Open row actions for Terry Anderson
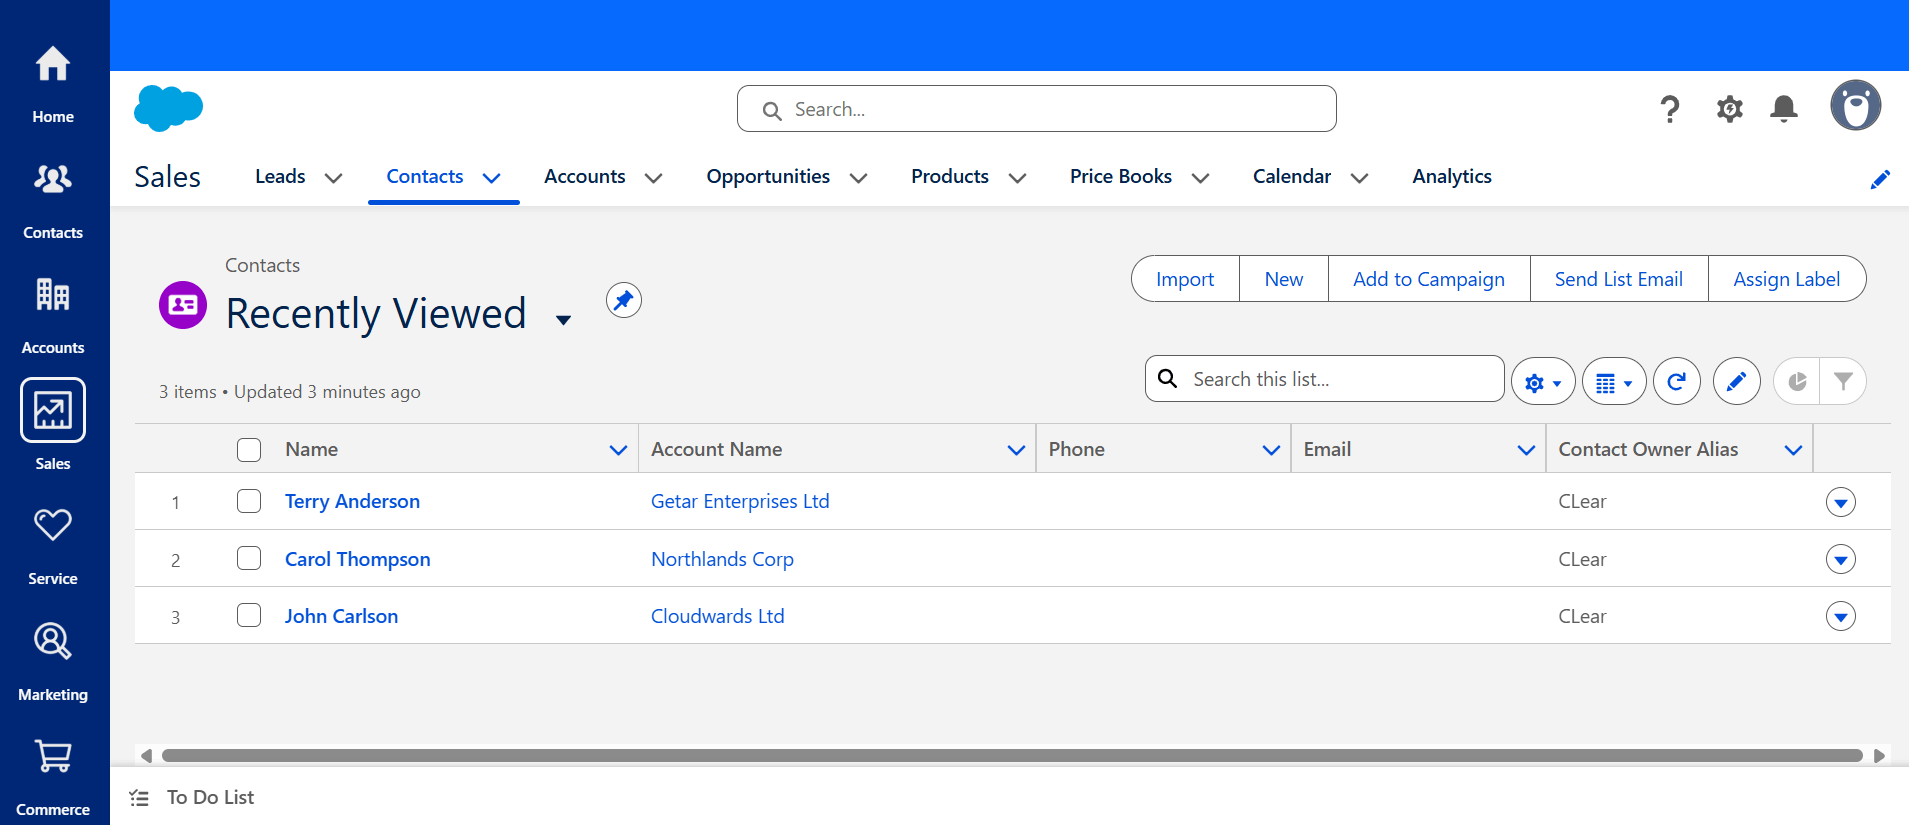This screenshot has height=825, width=1909. [x=1841, y=501]
